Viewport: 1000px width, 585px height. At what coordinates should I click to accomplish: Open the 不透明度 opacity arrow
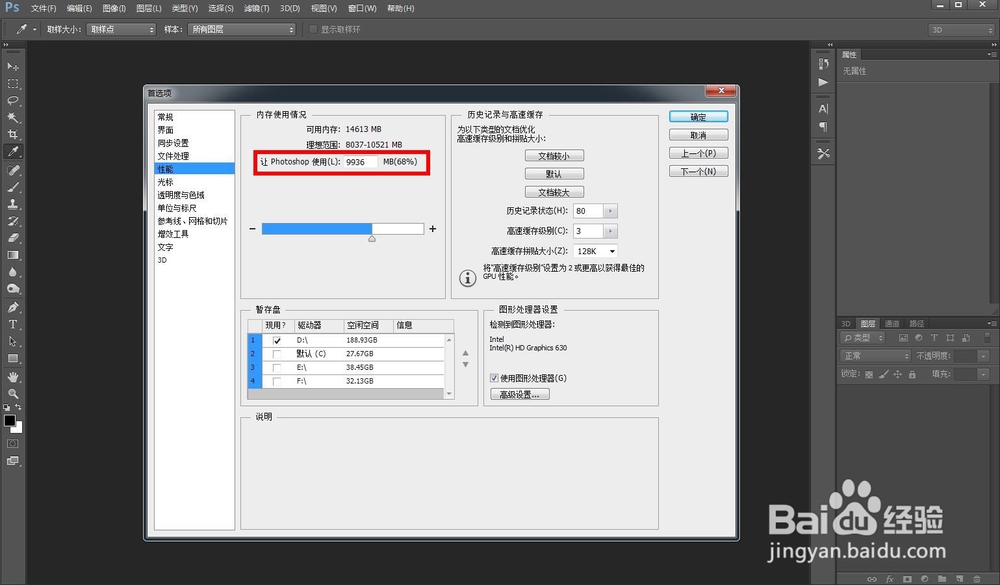[x=984, y=356]
